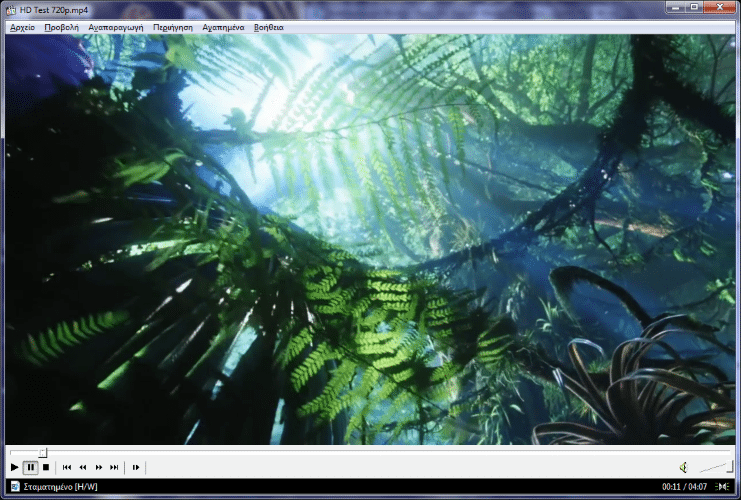Maximize the player window
The image size is (741, 500).
tap(694, 7)
